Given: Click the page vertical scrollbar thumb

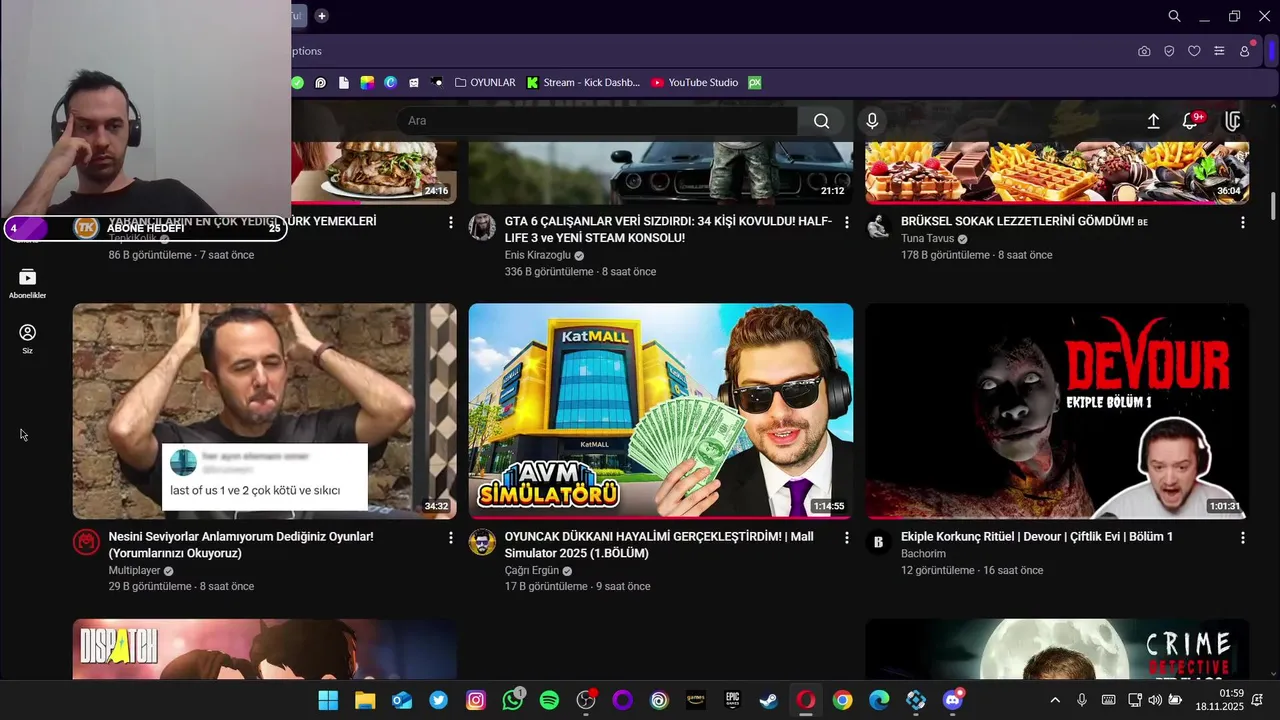Looking at the screenshot, I should click(x=1273, y=205).
